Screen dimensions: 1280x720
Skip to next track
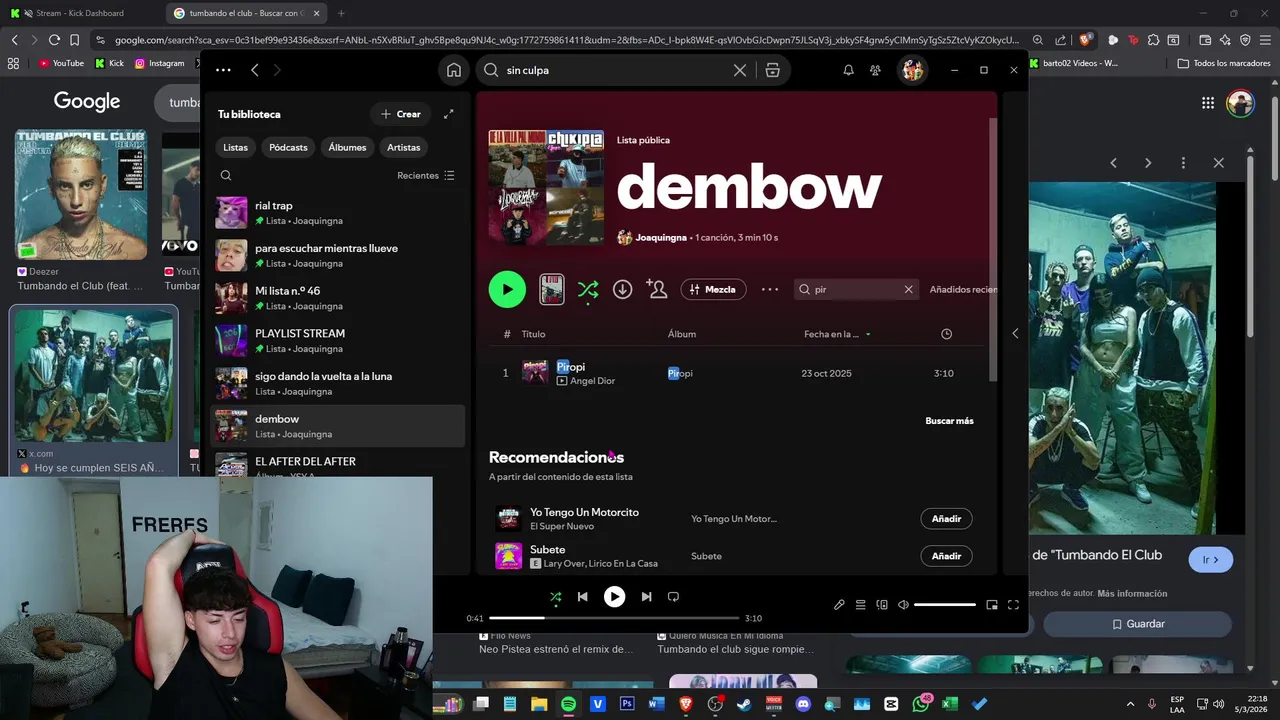point(646,597)
